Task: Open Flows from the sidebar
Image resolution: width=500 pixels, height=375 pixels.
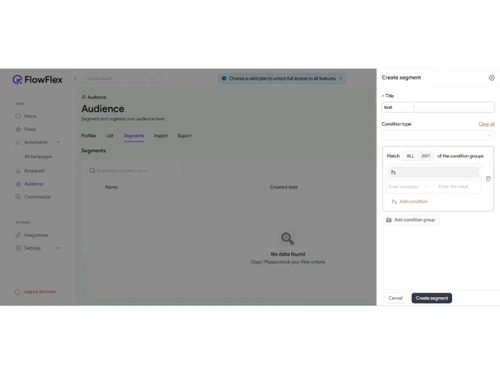Action: tap(30, 129)
